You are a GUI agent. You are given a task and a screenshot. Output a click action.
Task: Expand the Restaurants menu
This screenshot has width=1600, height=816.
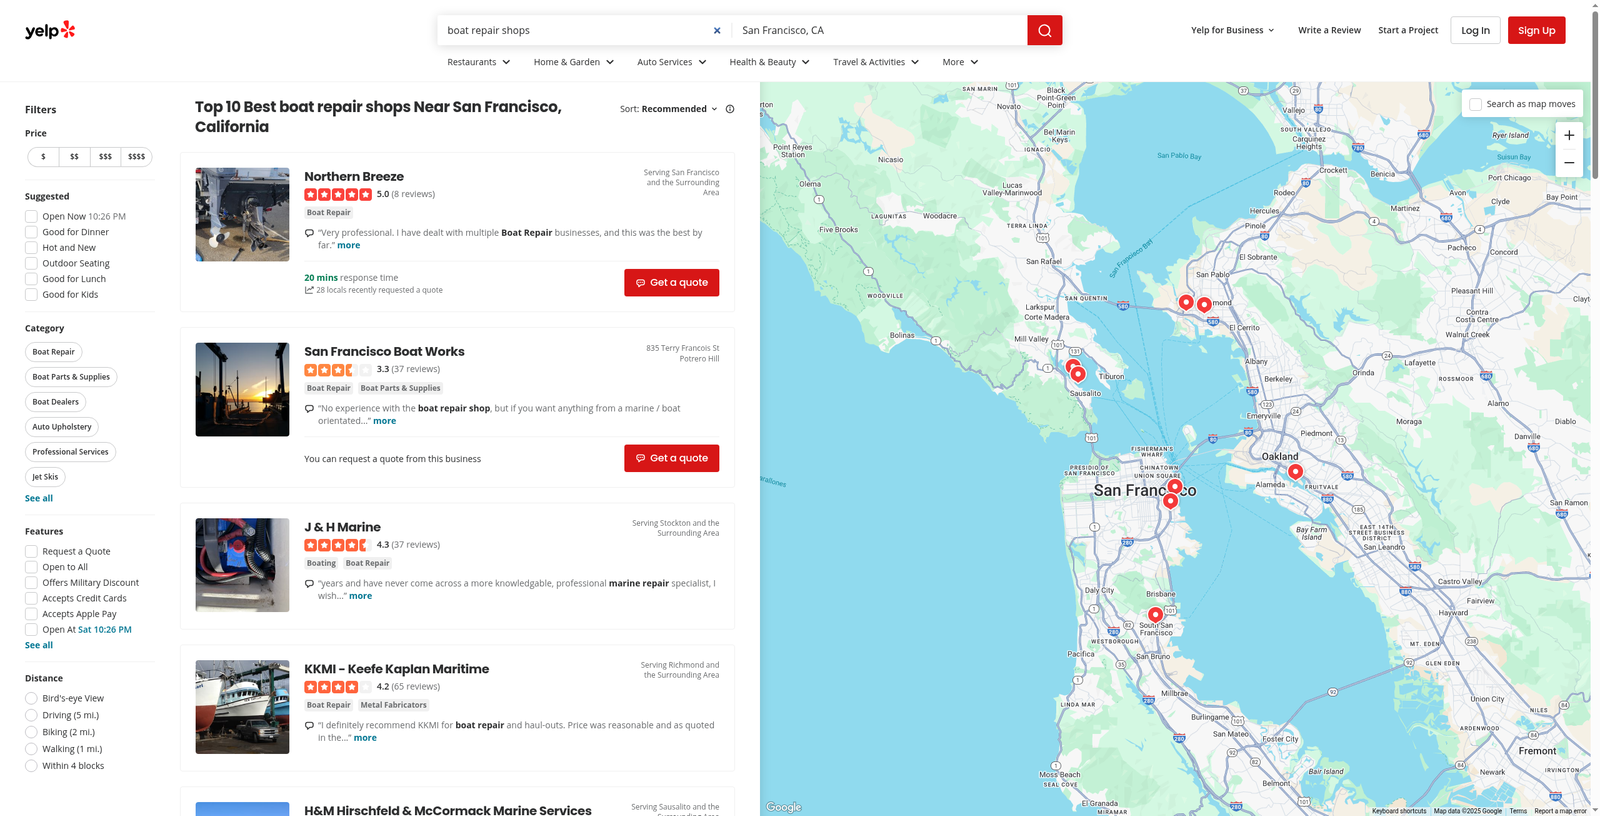point(479,62)
